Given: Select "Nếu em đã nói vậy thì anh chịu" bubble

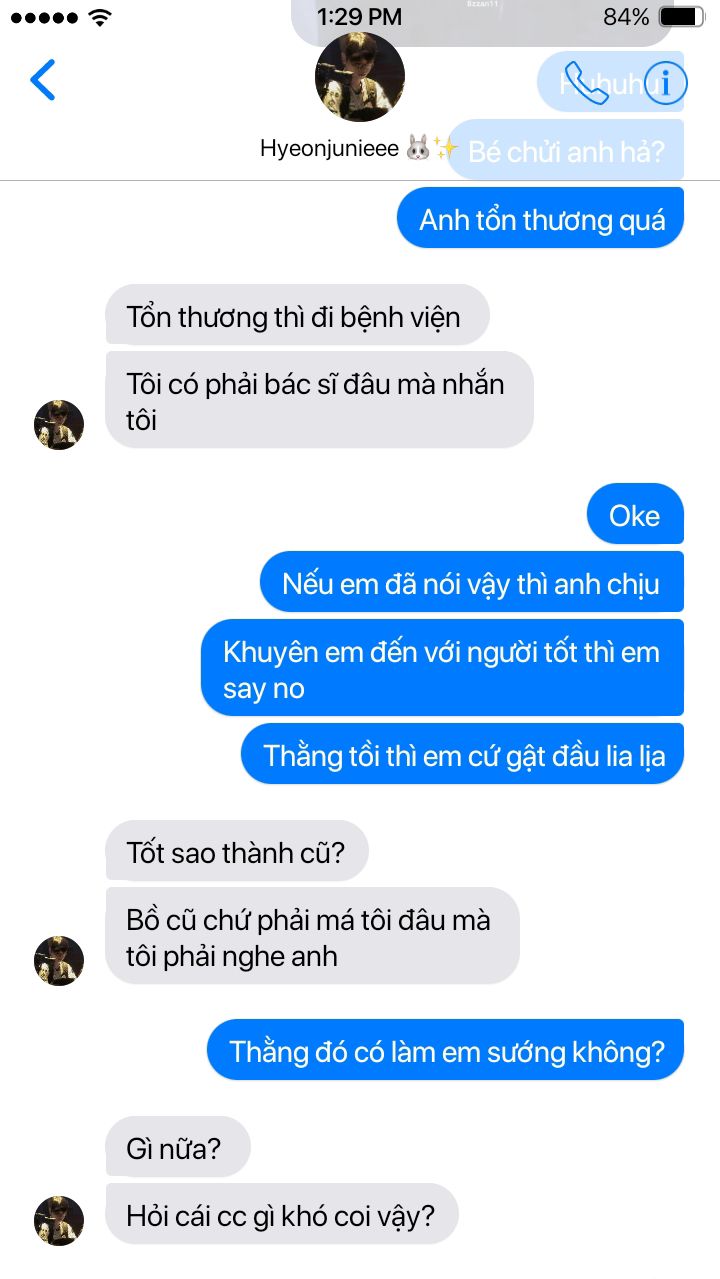Looking at the screenshot, I should point(472,582).
